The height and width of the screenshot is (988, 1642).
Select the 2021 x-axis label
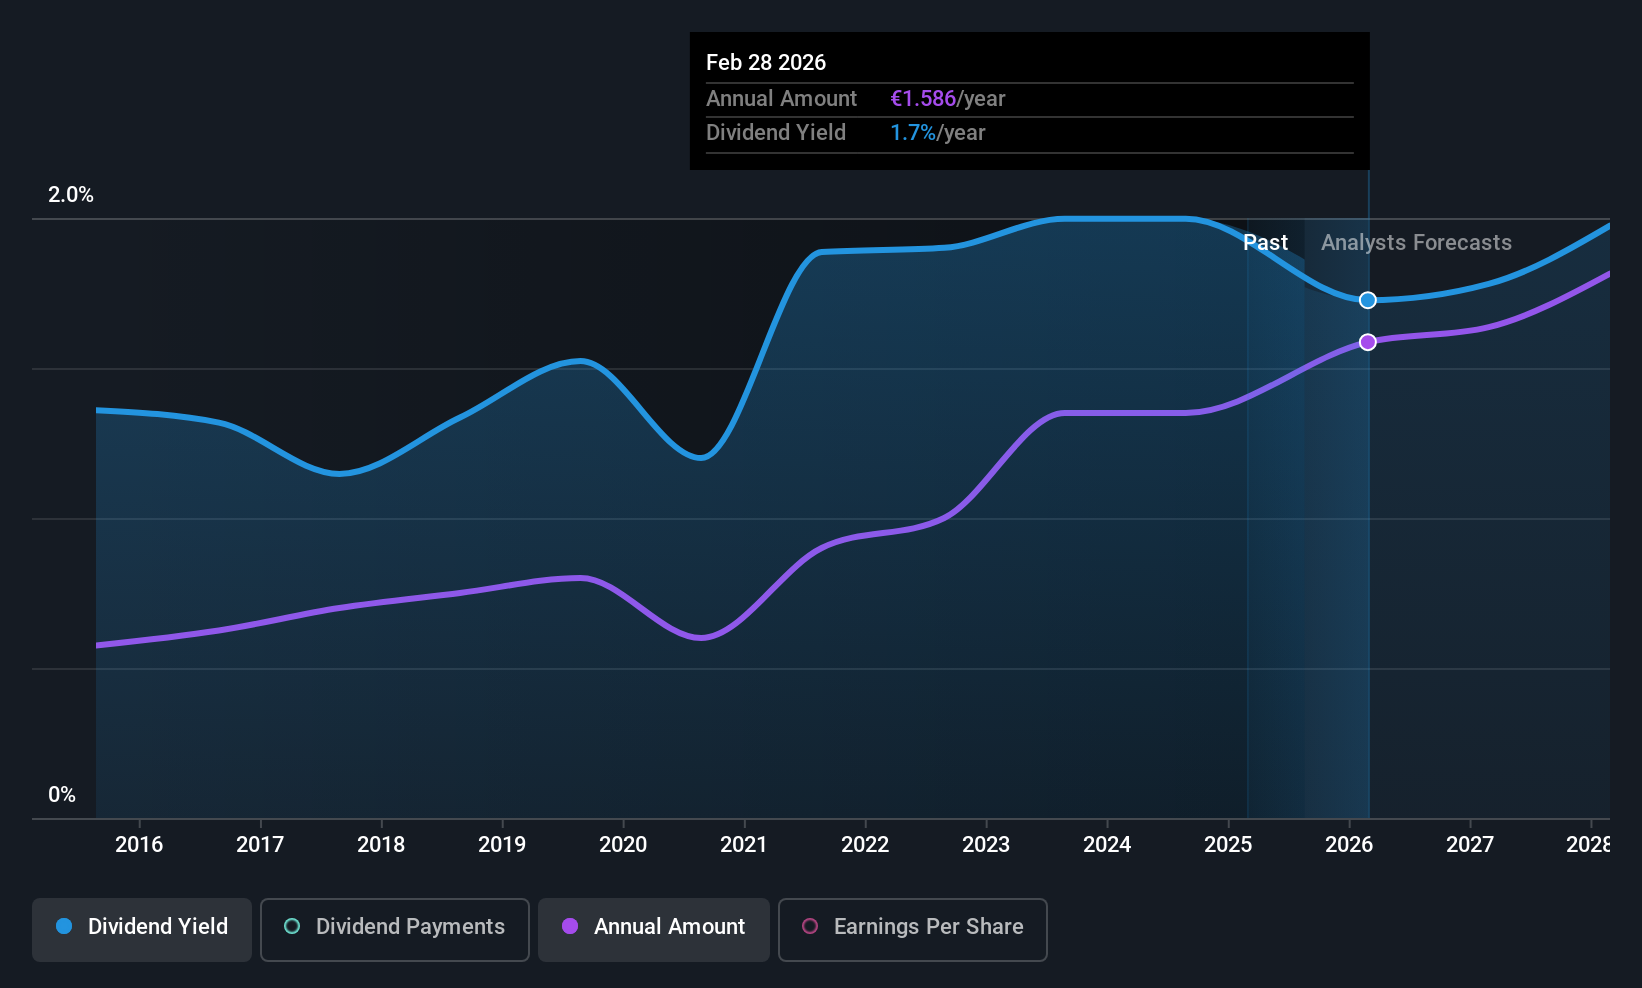pos(744,845)
